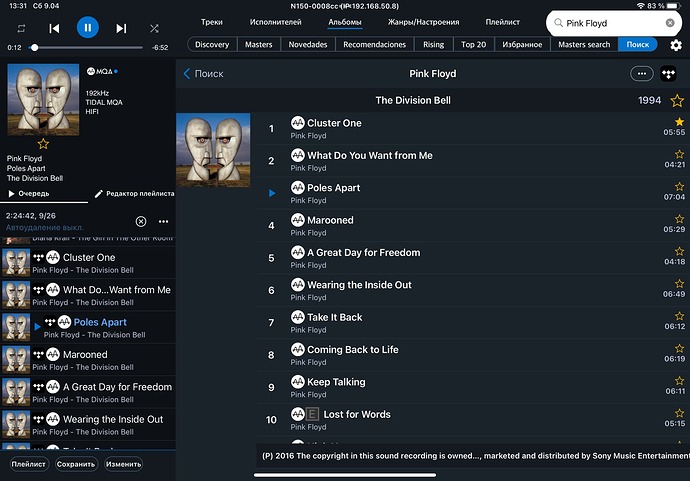This screenshot has width=690, height=481.
Task: Favorite A Great Day for Freedom star
Action: coord(679,251)
